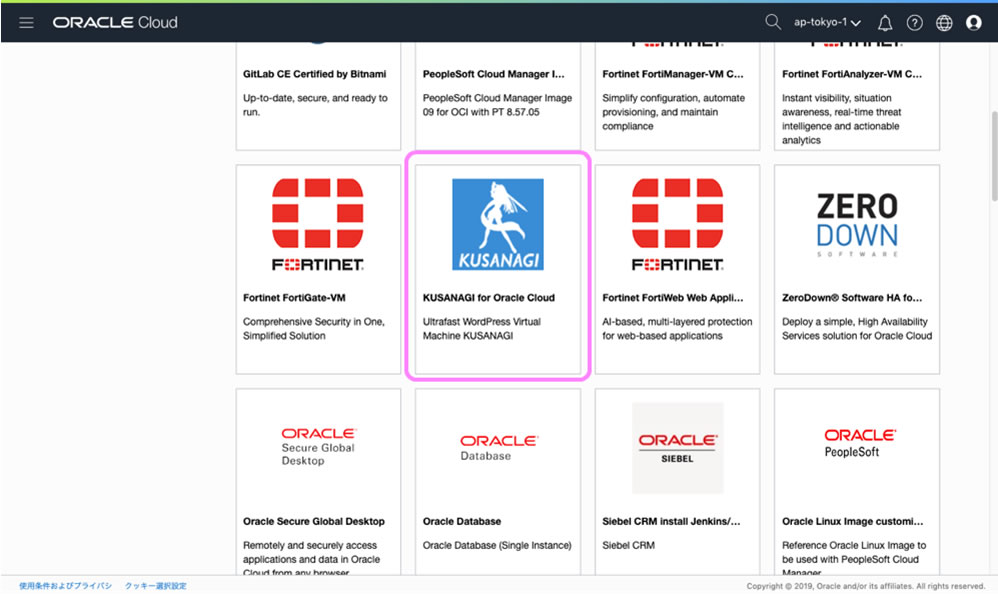Open the Fortinet FortiWeb logo tile
The width and height of the screenshot is (998, 594).
677,225
